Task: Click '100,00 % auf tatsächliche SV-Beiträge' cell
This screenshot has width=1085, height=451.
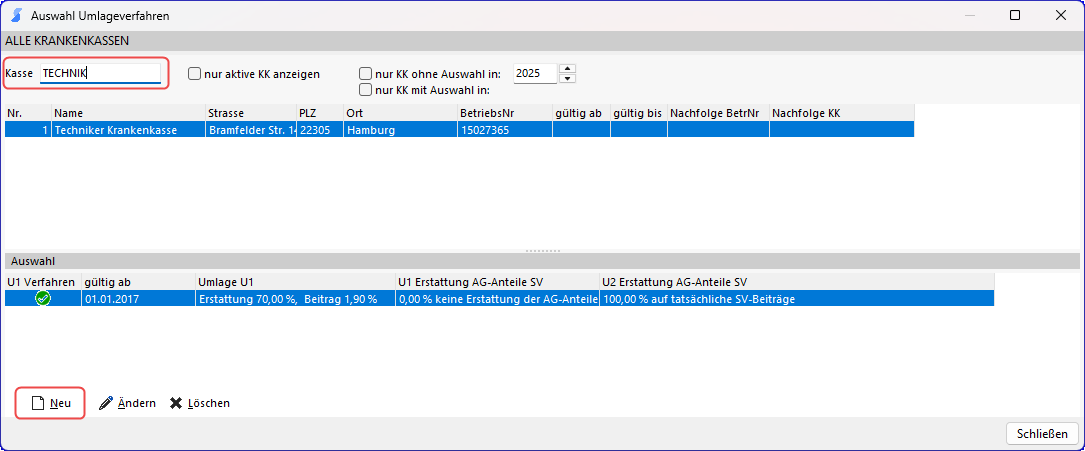Action: (x=797, y=299)
